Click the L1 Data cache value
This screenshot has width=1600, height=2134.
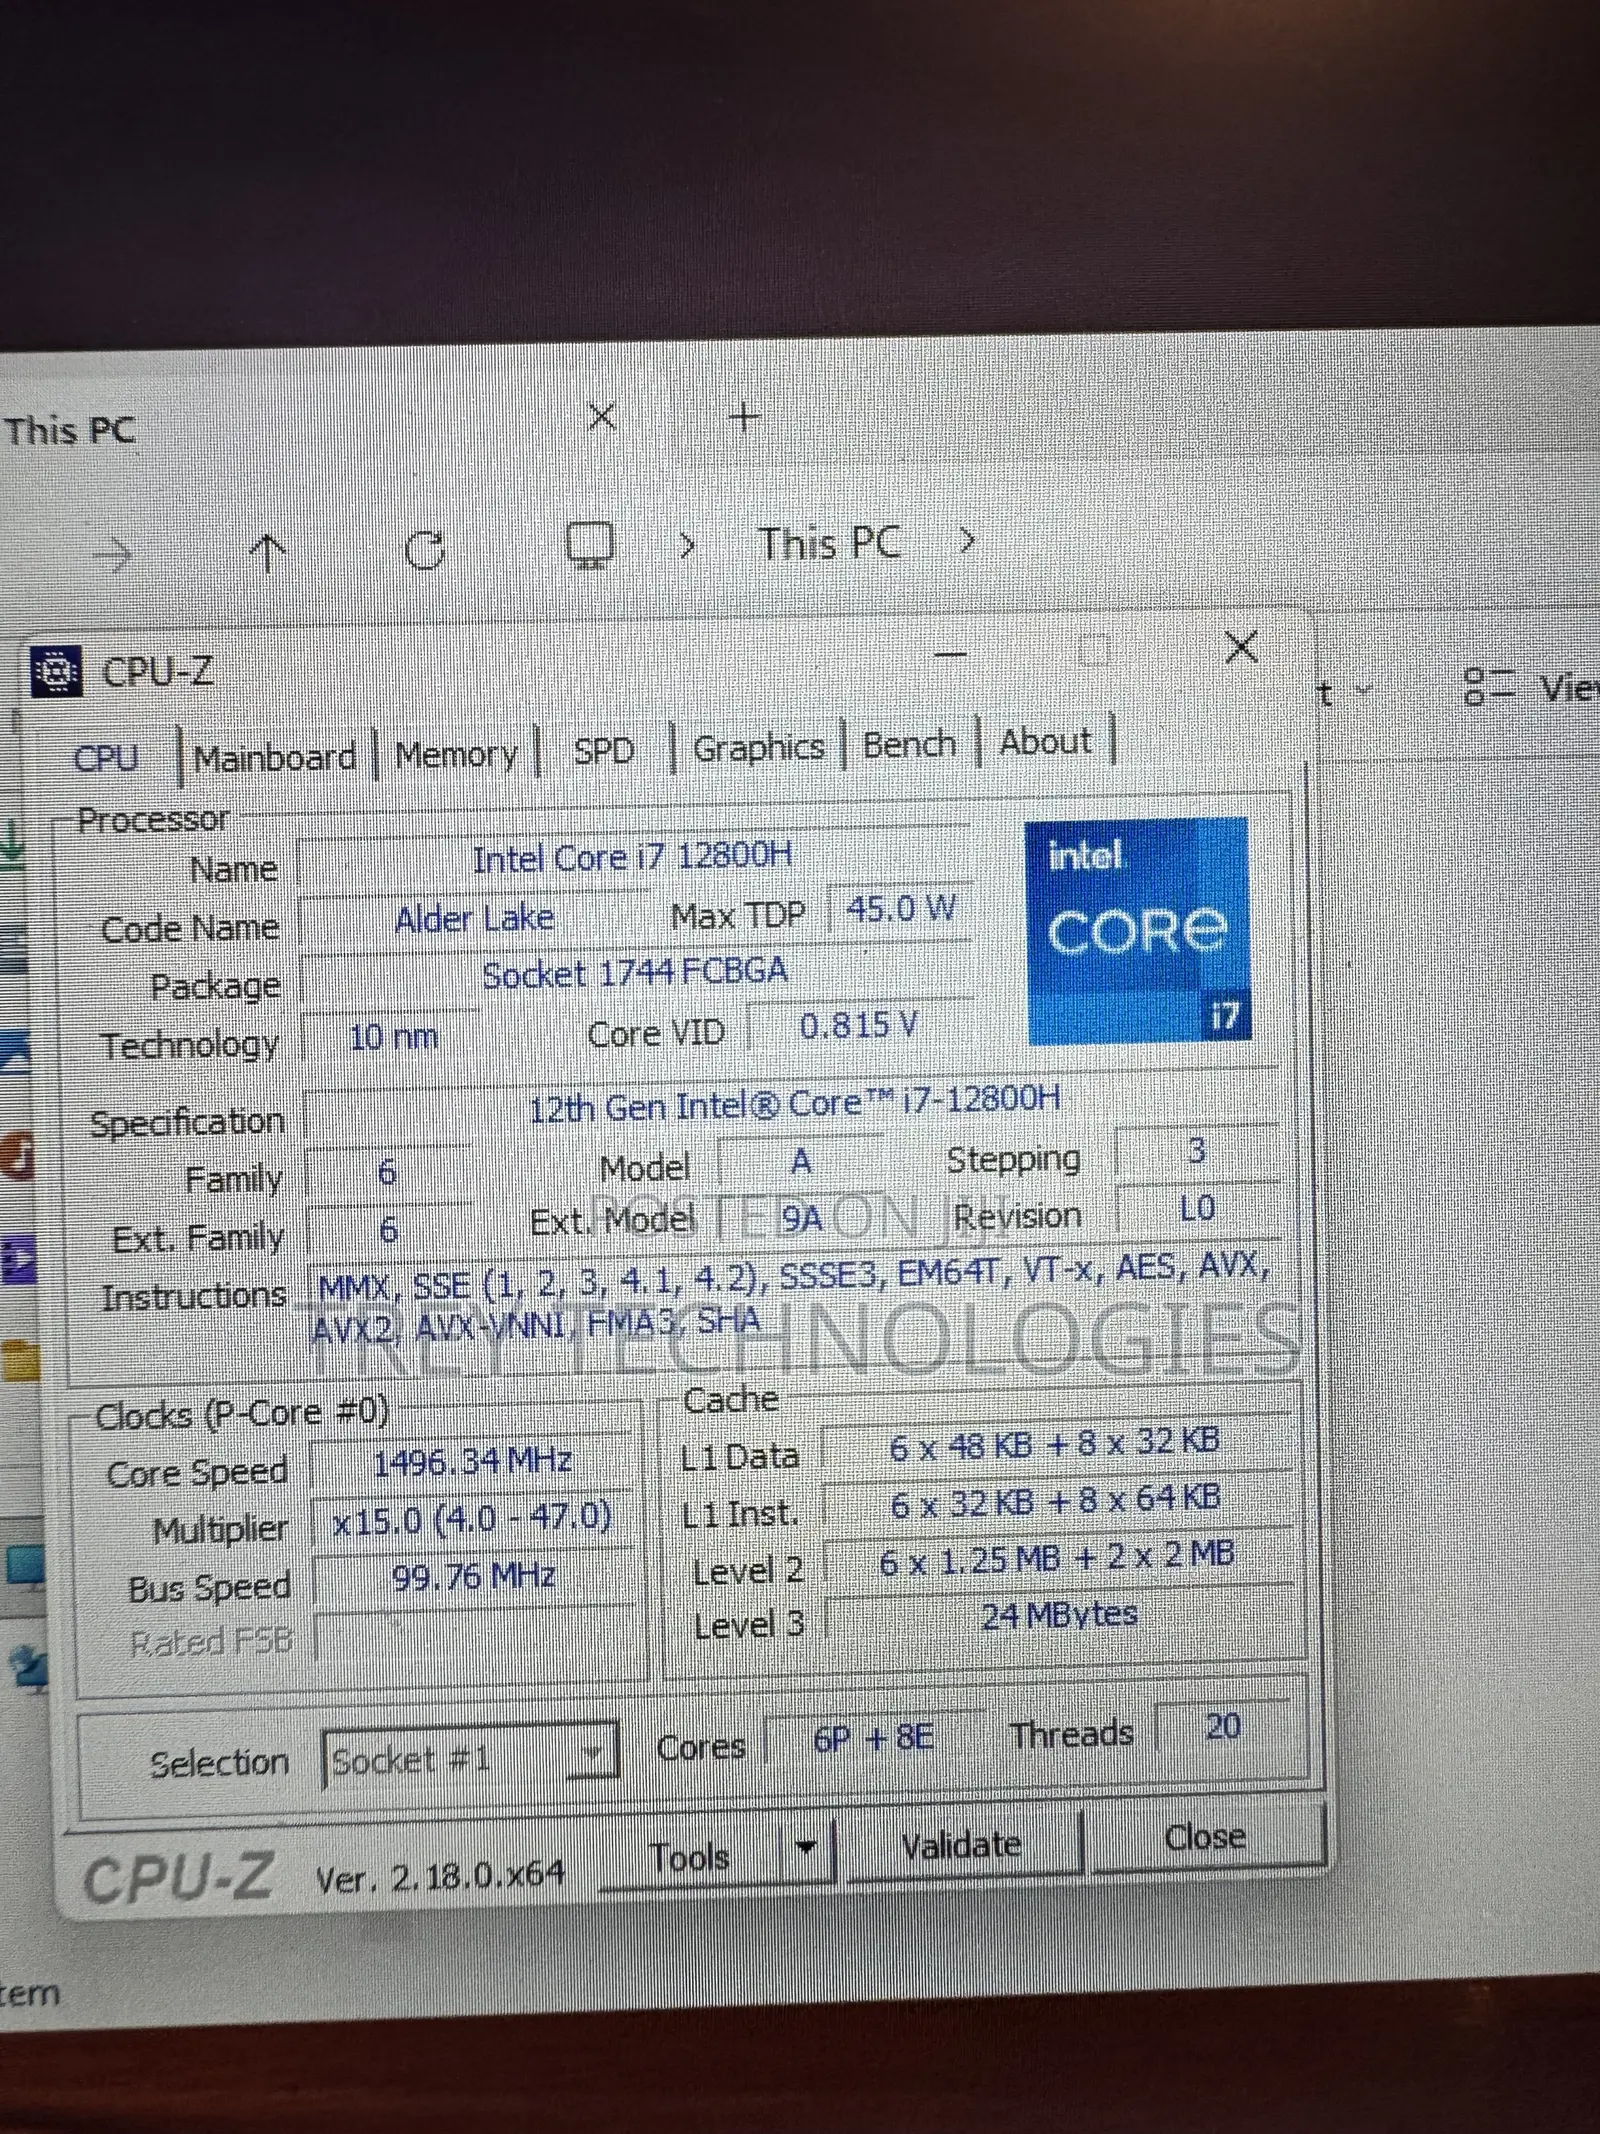pyautogui.click(x=1054, y=1444)
